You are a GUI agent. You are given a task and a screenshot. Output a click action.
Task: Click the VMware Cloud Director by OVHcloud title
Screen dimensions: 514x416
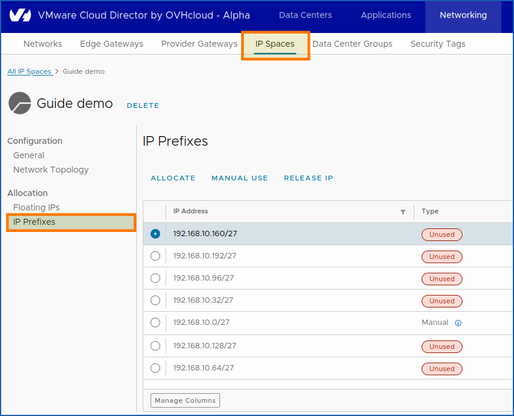click(x=144, y=15)
